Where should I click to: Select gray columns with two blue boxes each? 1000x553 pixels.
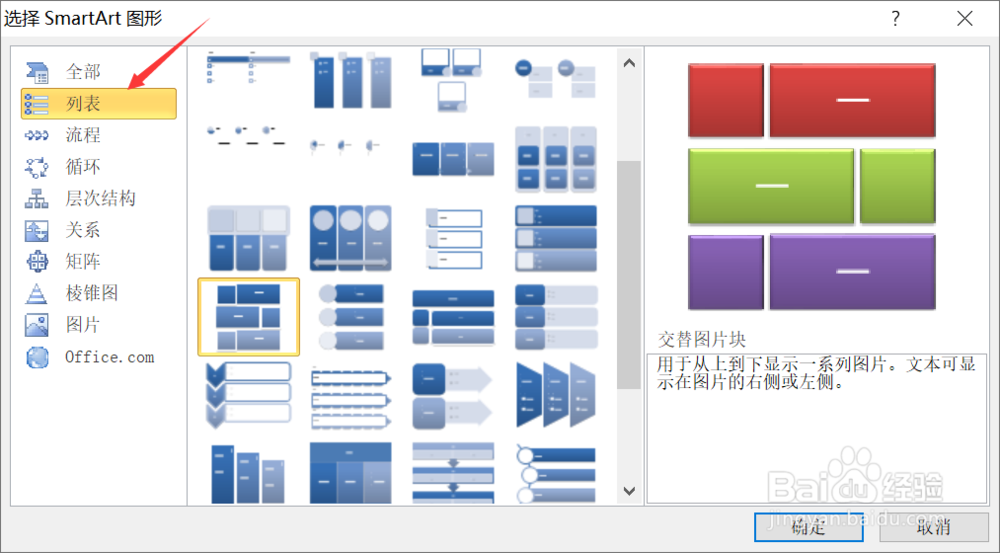(555, 159)
